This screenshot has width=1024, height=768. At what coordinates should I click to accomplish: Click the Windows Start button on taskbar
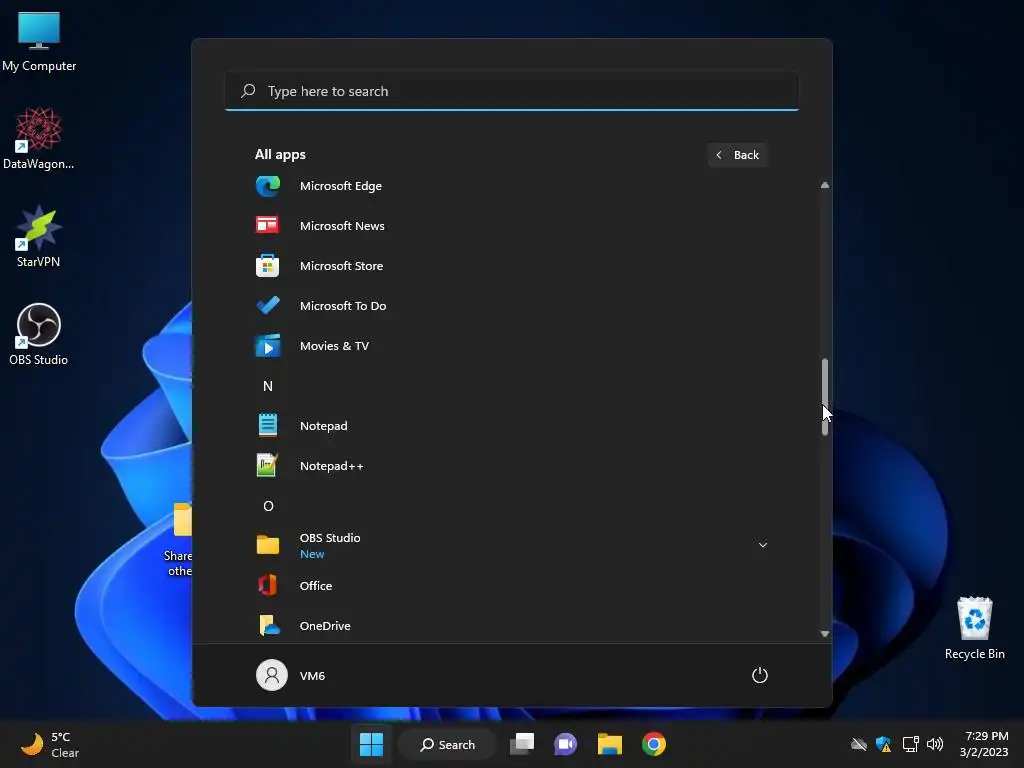tap(372, 744)
